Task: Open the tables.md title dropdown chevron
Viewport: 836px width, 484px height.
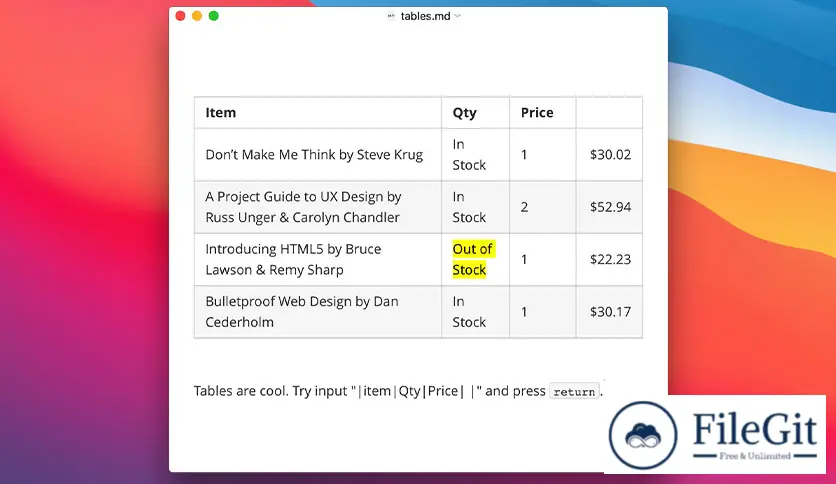Action: coord(457,16)
